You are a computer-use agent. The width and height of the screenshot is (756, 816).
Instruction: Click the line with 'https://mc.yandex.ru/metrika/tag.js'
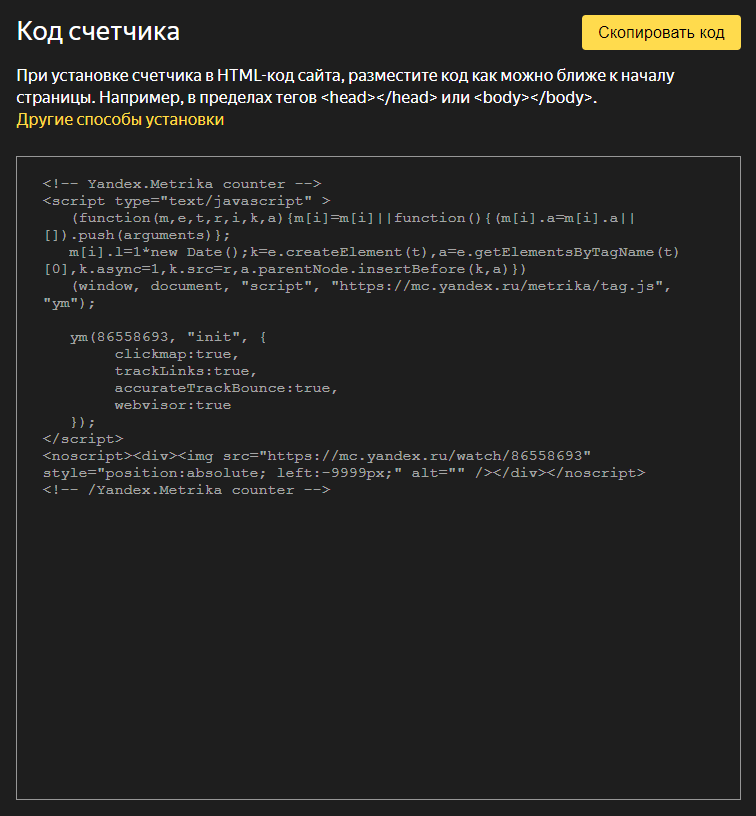click(x=371, y=286)
